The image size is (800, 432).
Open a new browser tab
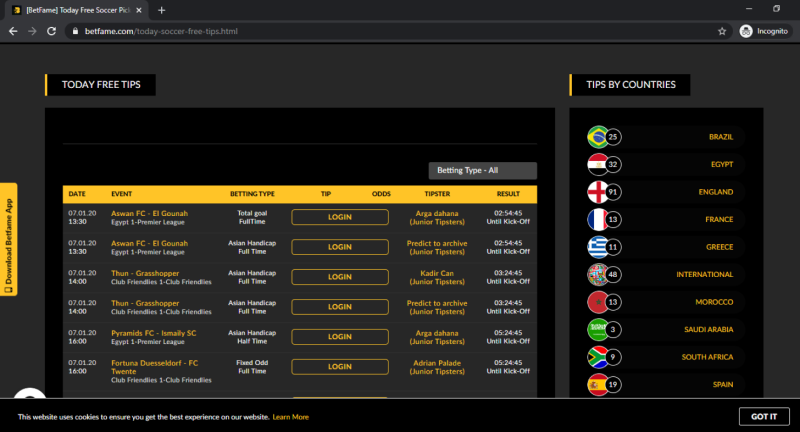[162, 10]
